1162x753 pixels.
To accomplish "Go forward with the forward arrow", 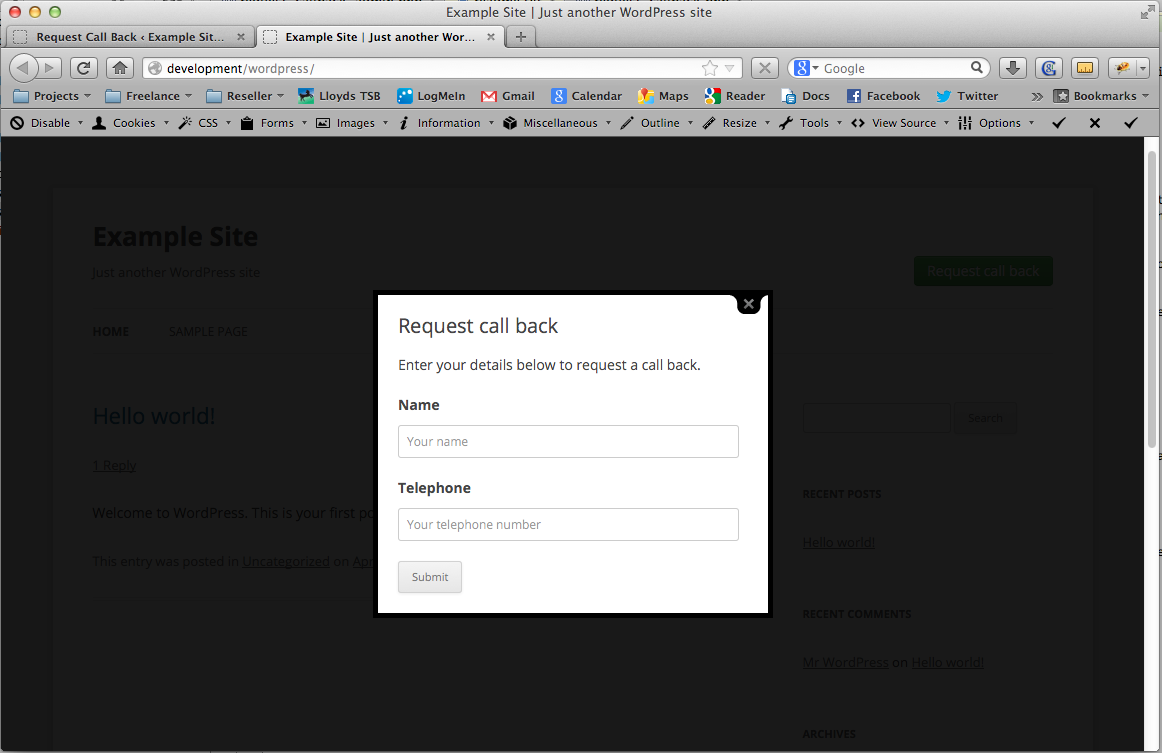I will point(49,68).
